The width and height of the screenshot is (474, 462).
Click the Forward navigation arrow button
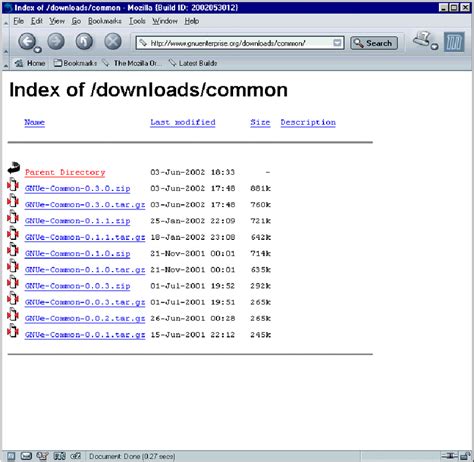(x=56, y=42)
